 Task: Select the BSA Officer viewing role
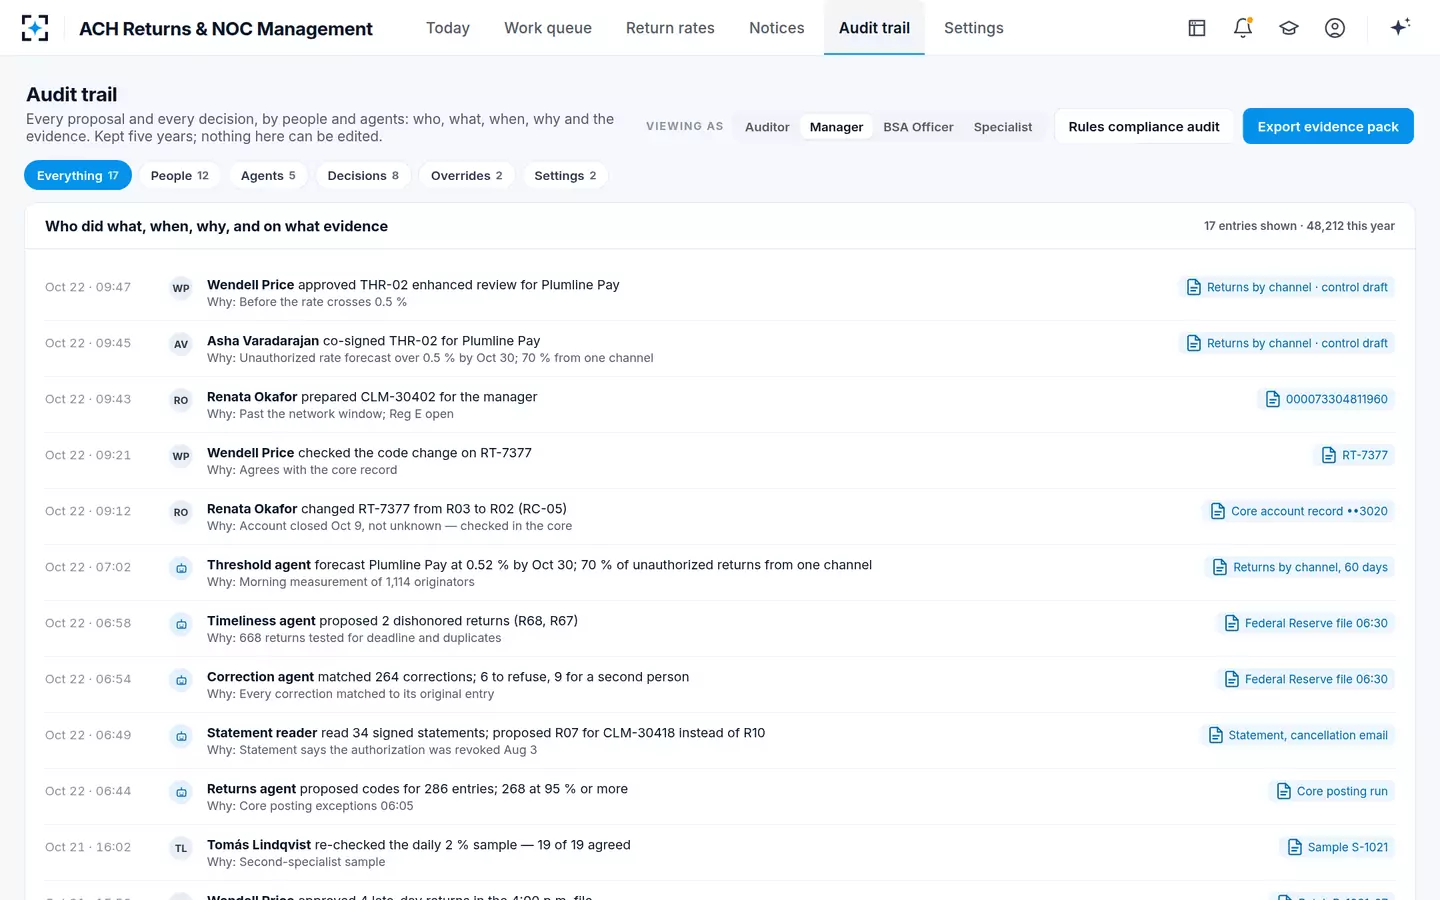[918, 127]
